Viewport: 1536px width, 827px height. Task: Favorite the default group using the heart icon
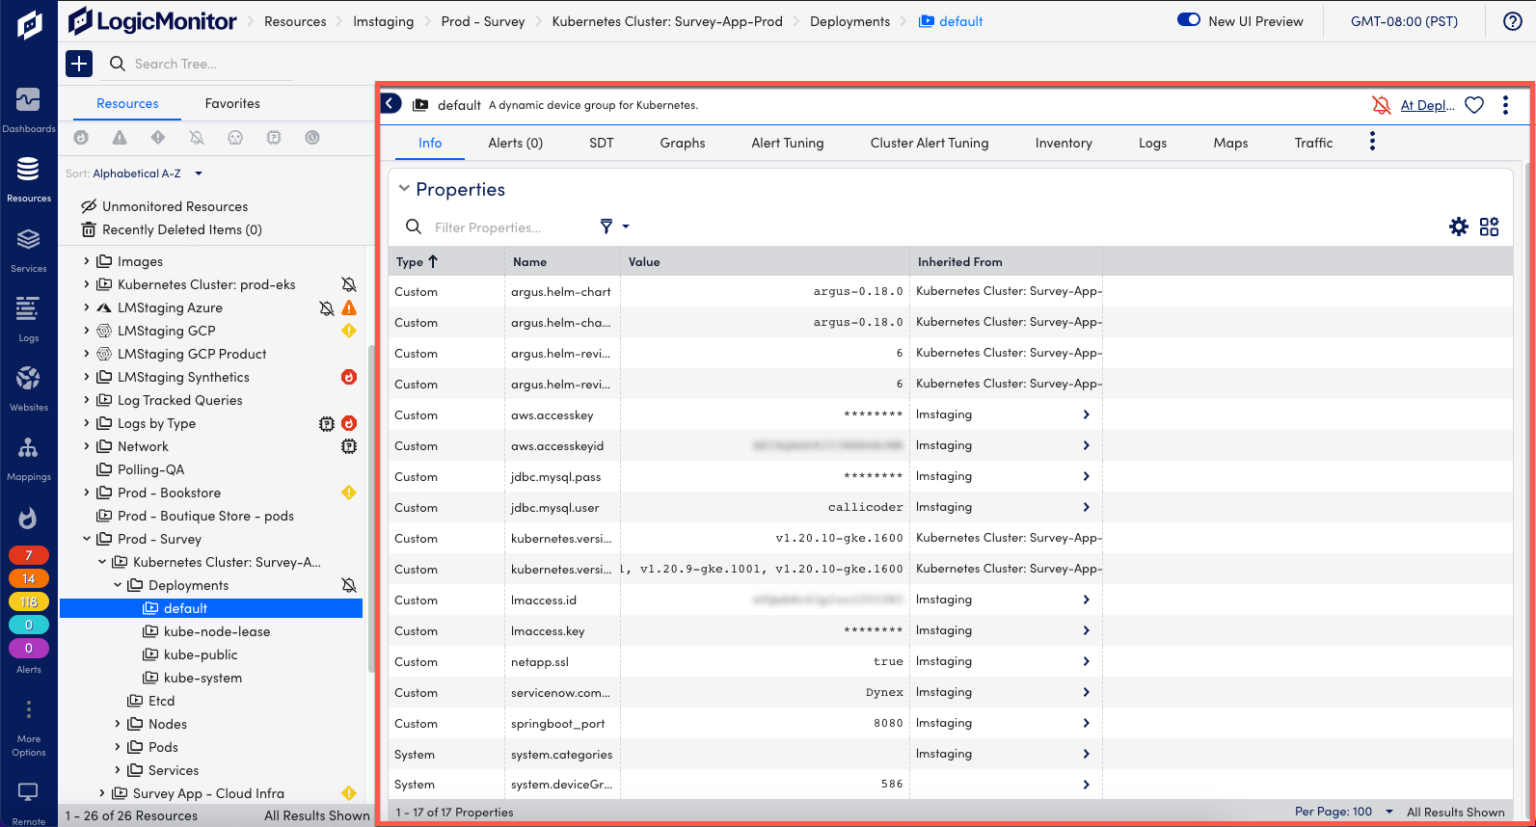click(1473, 104)
